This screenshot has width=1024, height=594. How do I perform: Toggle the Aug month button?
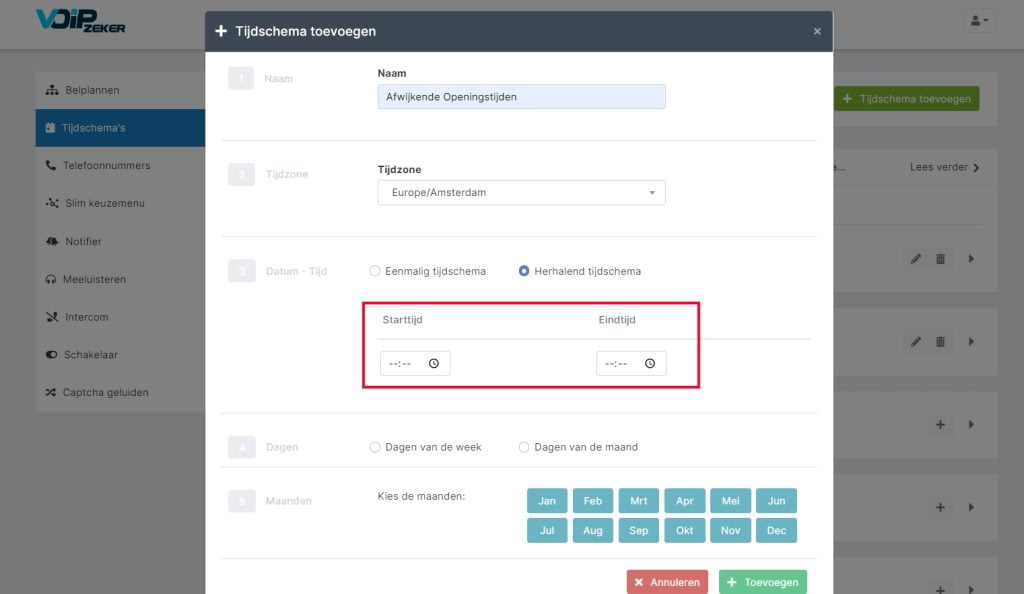pyautogui.click(x=593, y=531)
